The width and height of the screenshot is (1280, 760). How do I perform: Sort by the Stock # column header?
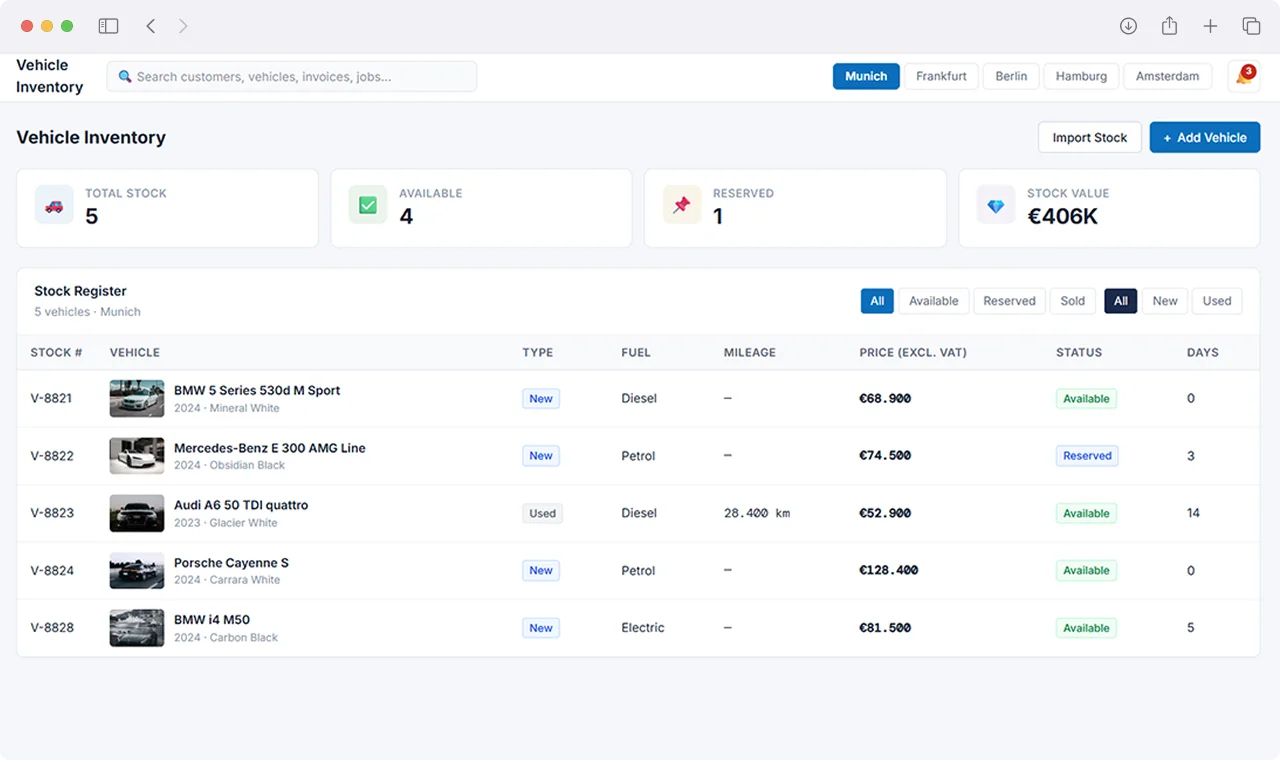click(56, 352)
